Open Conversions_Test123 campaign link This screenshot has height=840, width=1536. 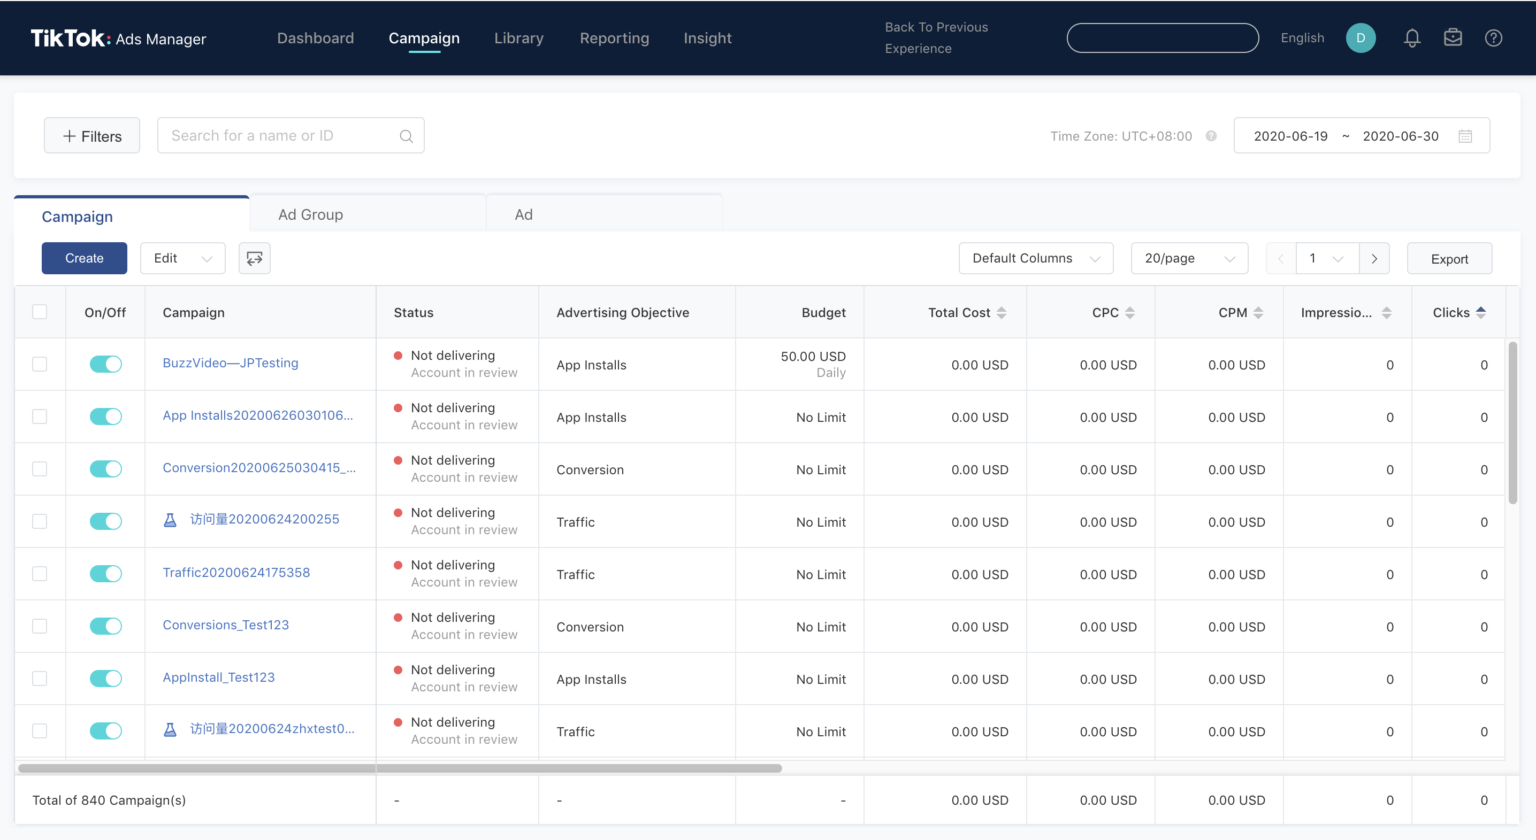225,625
